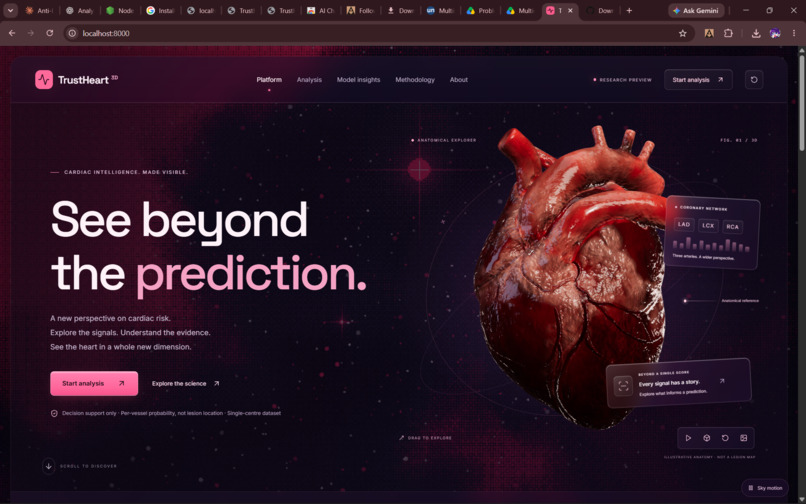Viewport: 806px width, 504px height.
Task: Open the Chrome profile avatar
Action: (775, 33)
